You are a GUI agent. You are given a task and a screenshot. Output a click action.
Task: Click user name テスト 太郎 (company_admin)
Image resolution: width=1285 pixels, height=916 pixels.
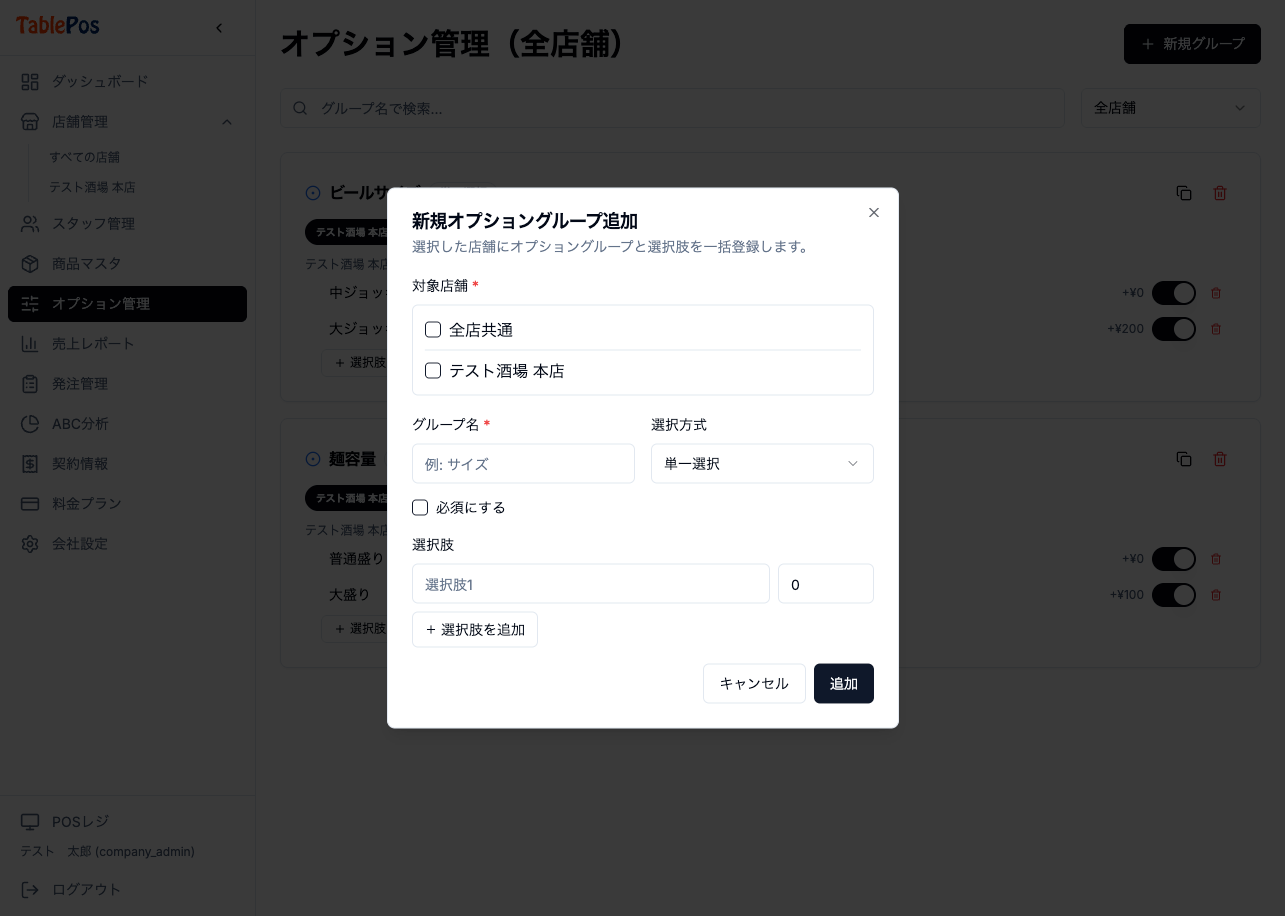[107, 852]
